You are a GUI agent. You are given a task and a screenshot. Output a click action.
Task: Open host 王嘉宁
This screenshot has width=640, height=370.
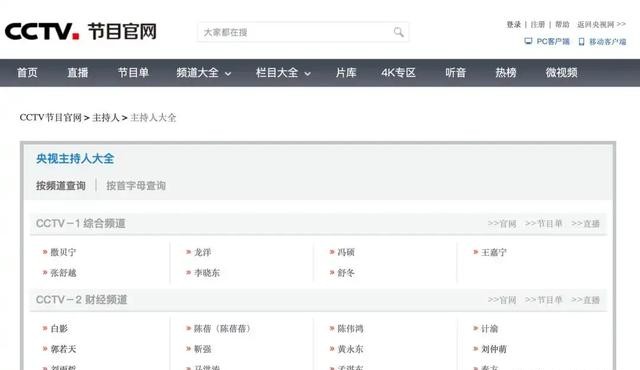coord(494,252)
